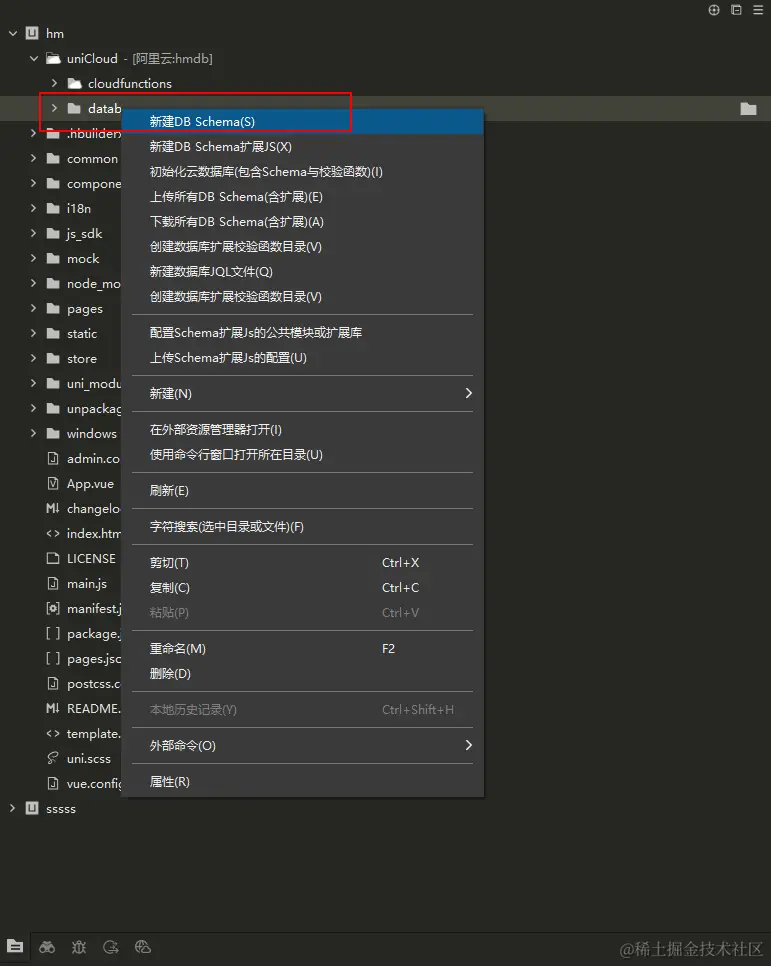Open the 新建(N) submenu arrow
771x966 pixels.
(x=468, y=393)
